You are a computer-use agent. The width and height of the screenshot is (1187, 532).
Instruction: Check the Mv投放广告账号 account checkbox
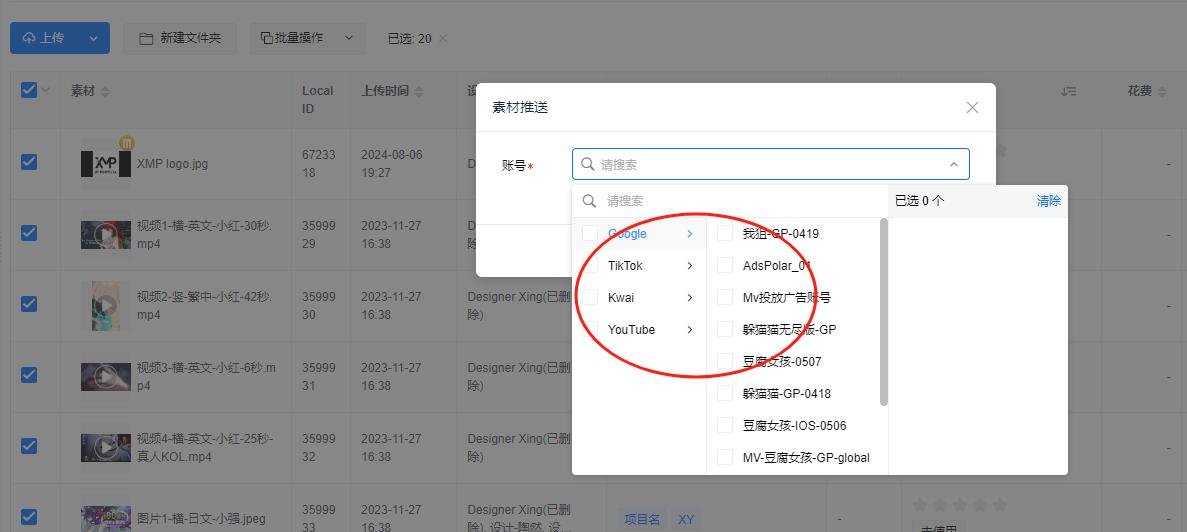pyautogui.click(x=724, y=297)
